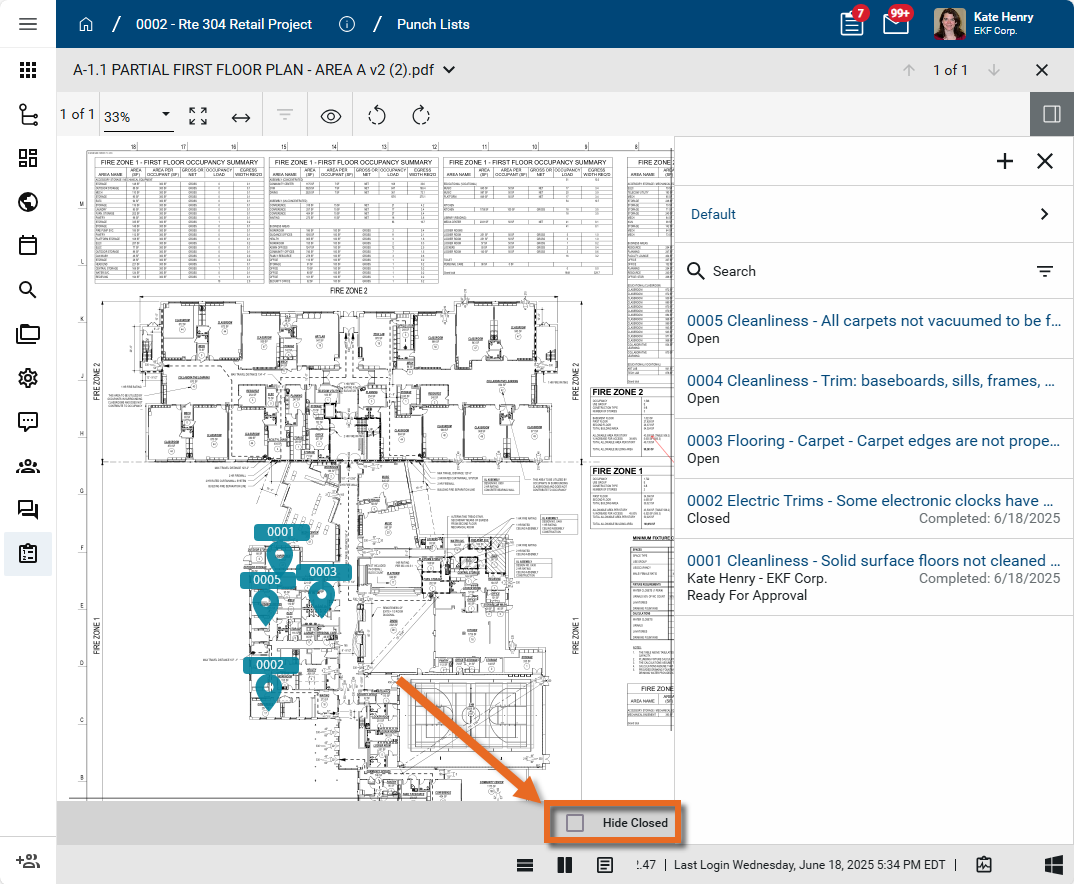This screenshot has height=884, width=1089.
Task: Open the notifications clipboard icon
Action: tap(852, 24)
